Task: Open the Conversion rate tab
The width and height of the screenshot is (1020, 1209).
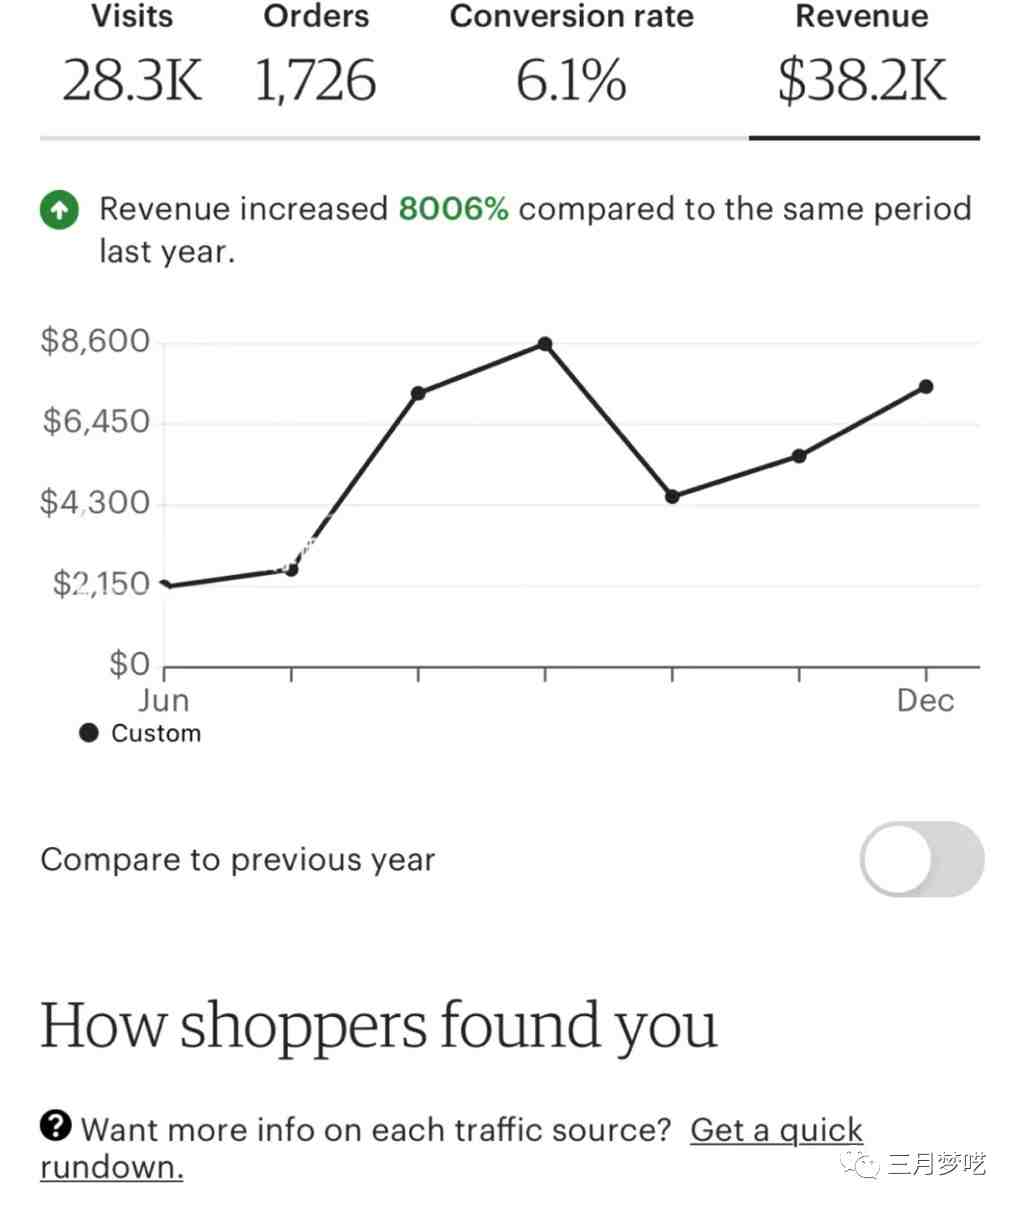Action: 571,60
